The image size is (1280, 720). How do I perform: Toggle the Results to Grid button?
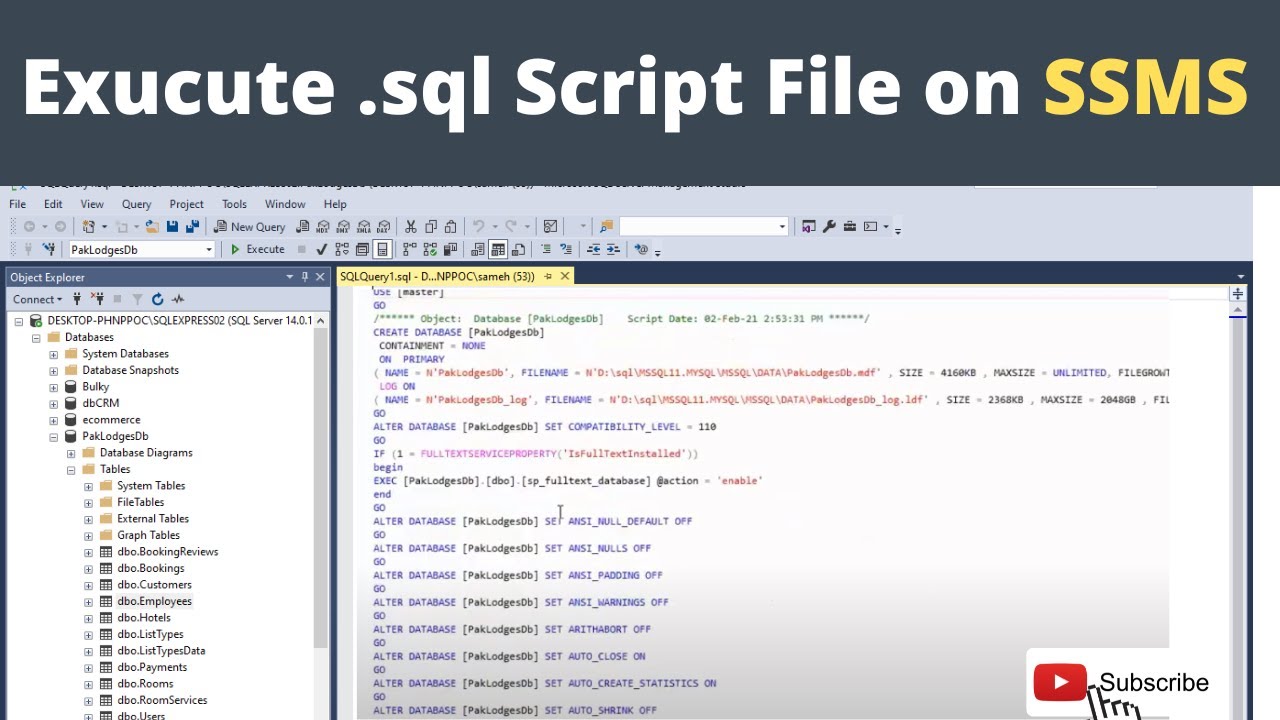[498, 249]
